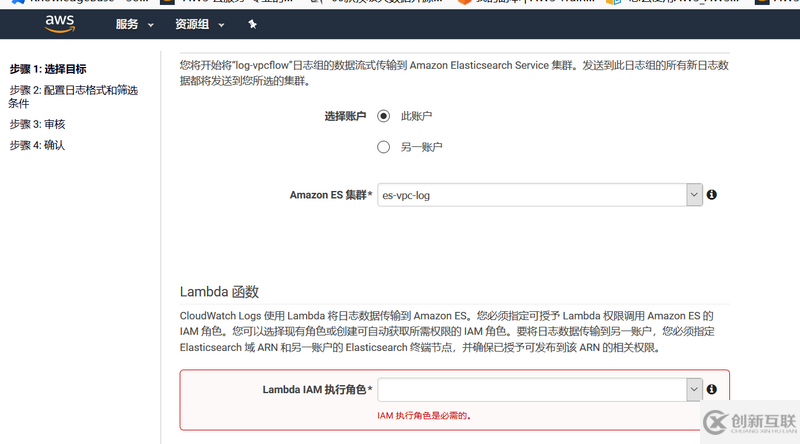The height and width of the screenshot is (444, 800).
Task: Click the es-vpc-log value text
Action: tap(406, 195)
